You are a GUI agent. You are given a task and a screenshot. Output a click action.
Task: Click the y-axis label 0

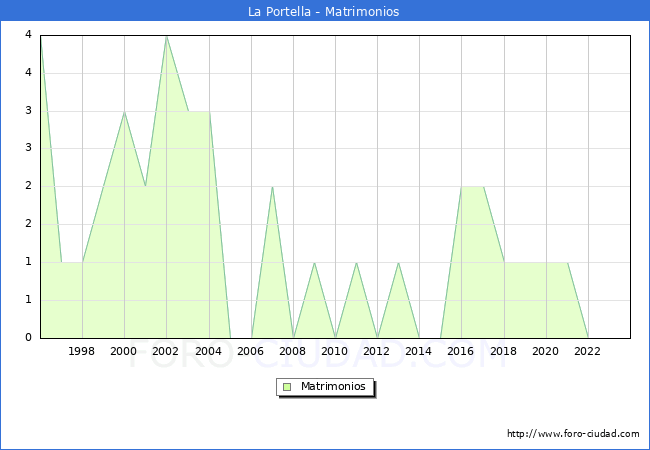[x=28, y=337]
